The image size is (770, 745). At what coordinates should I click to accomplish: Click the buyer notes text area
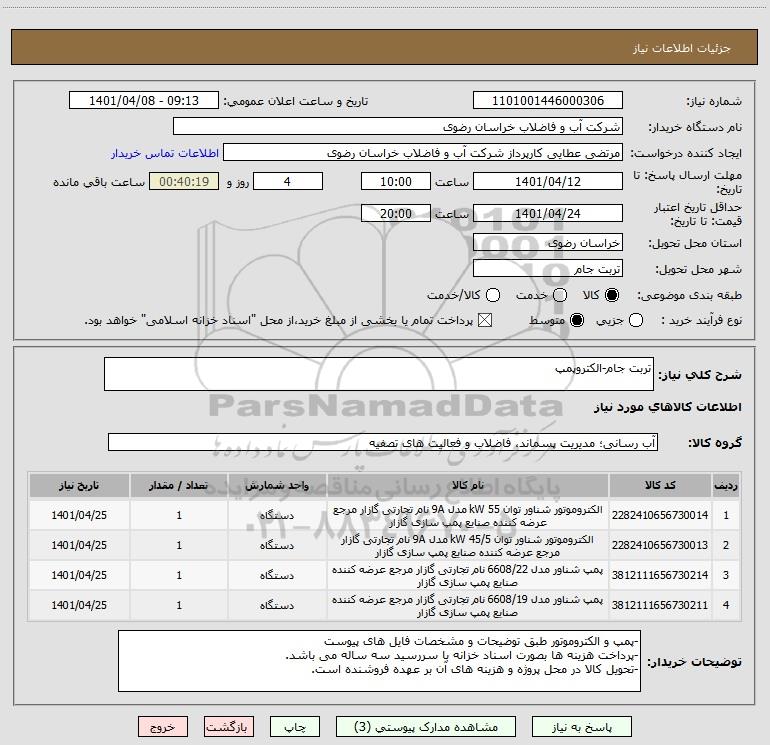point(379,661)
